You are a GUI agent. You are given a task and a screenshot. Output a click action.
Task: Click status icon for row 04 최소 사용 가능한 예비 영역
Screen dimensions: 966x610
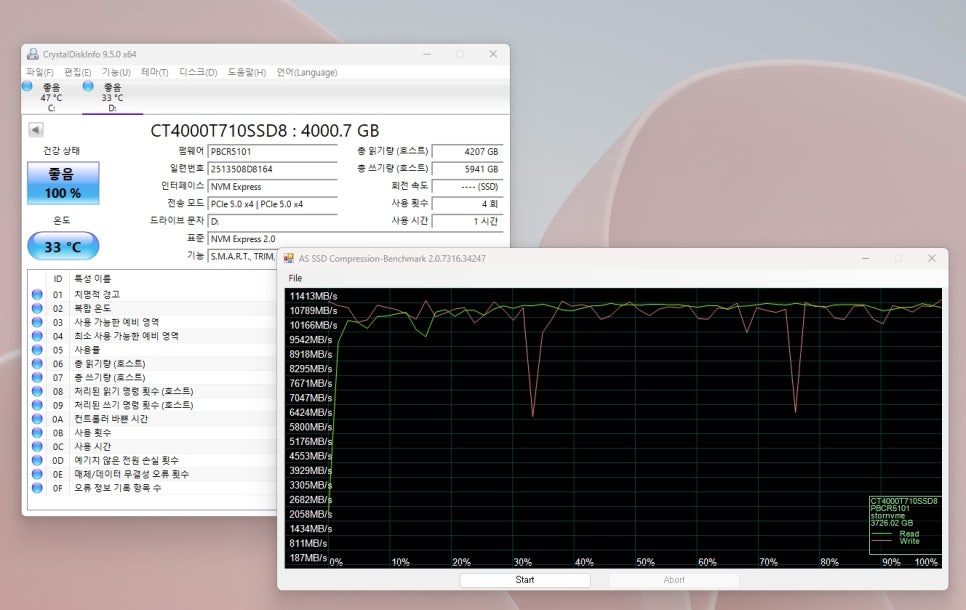tap(37, 336)
